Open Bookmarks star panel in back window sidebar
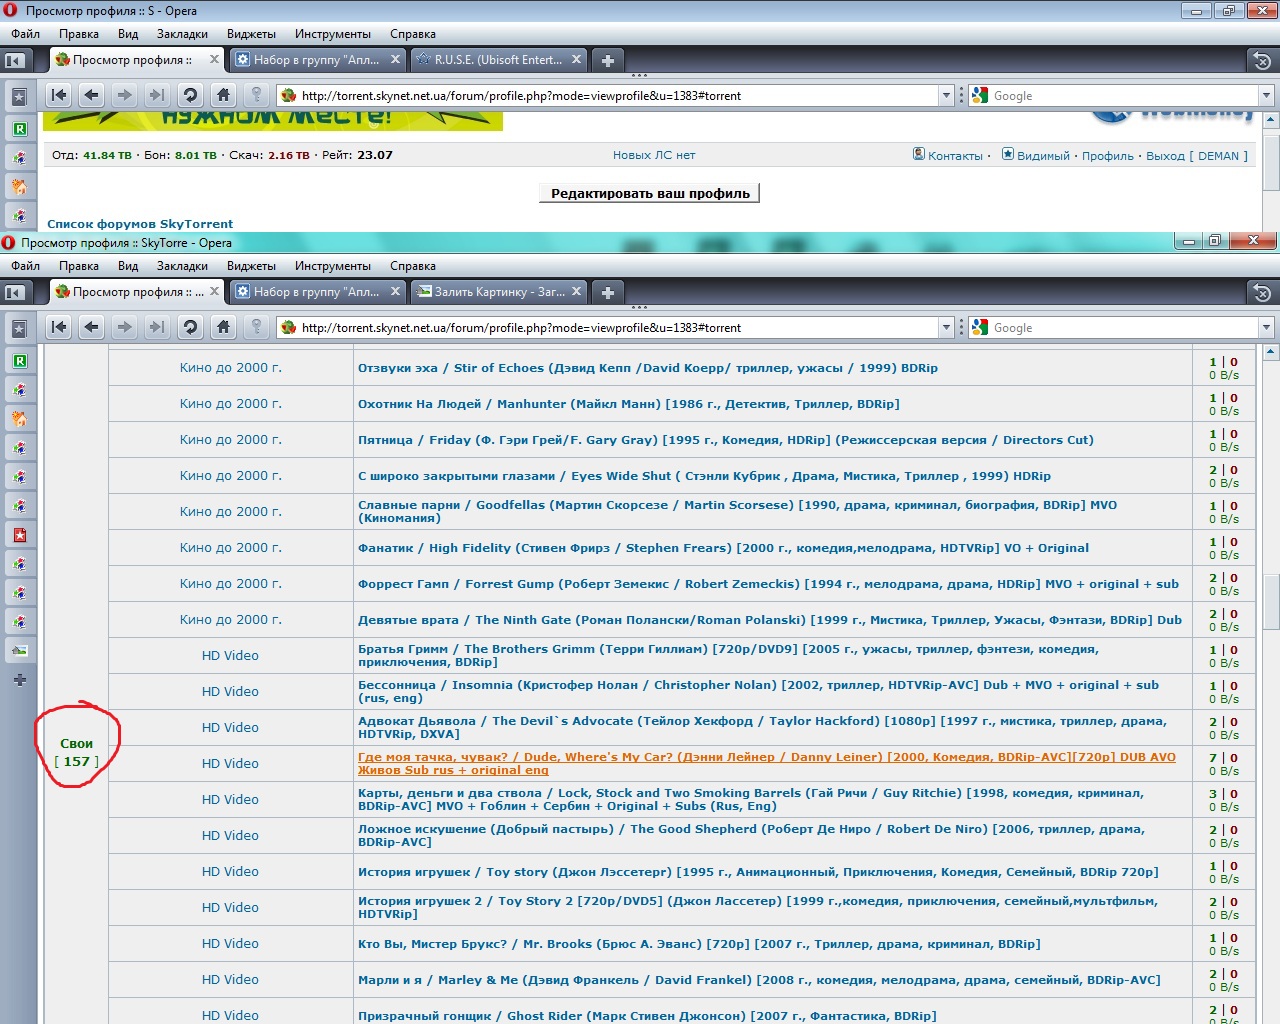Screen dimensions: 1280x1024 pyautogui.click(x=19, y=97)
